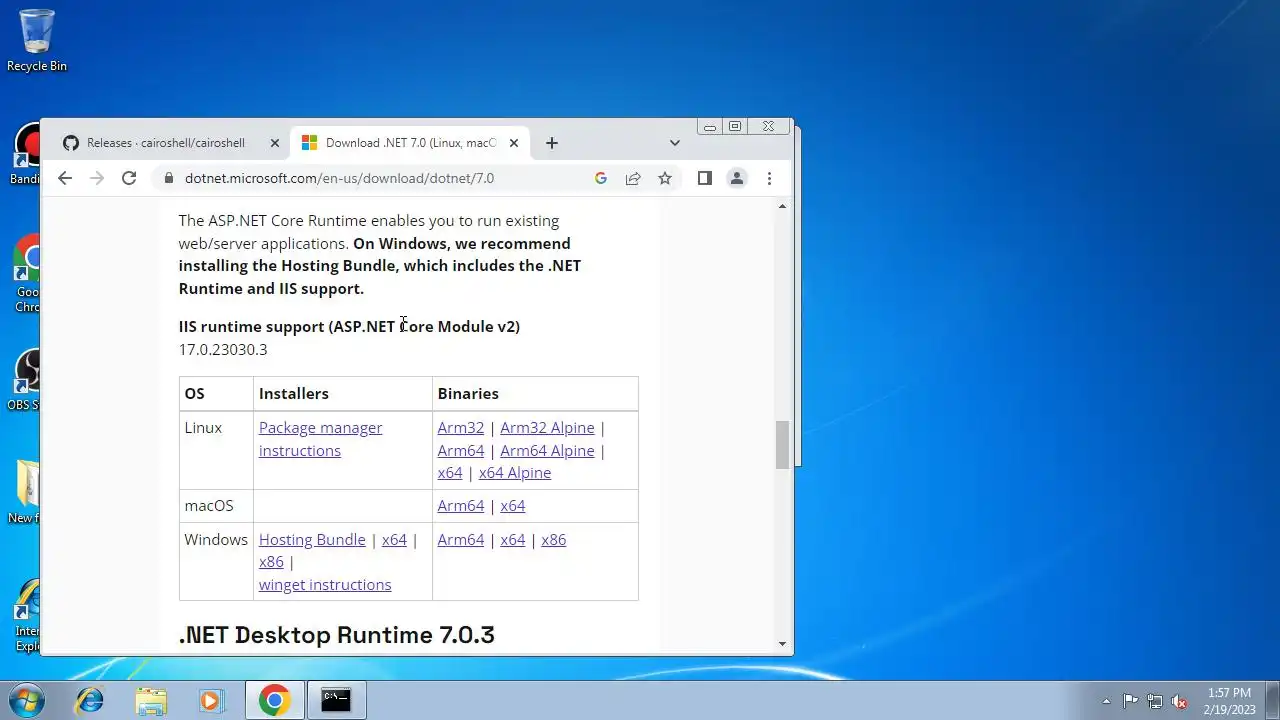Click the scrollbar up arrow

782,206
